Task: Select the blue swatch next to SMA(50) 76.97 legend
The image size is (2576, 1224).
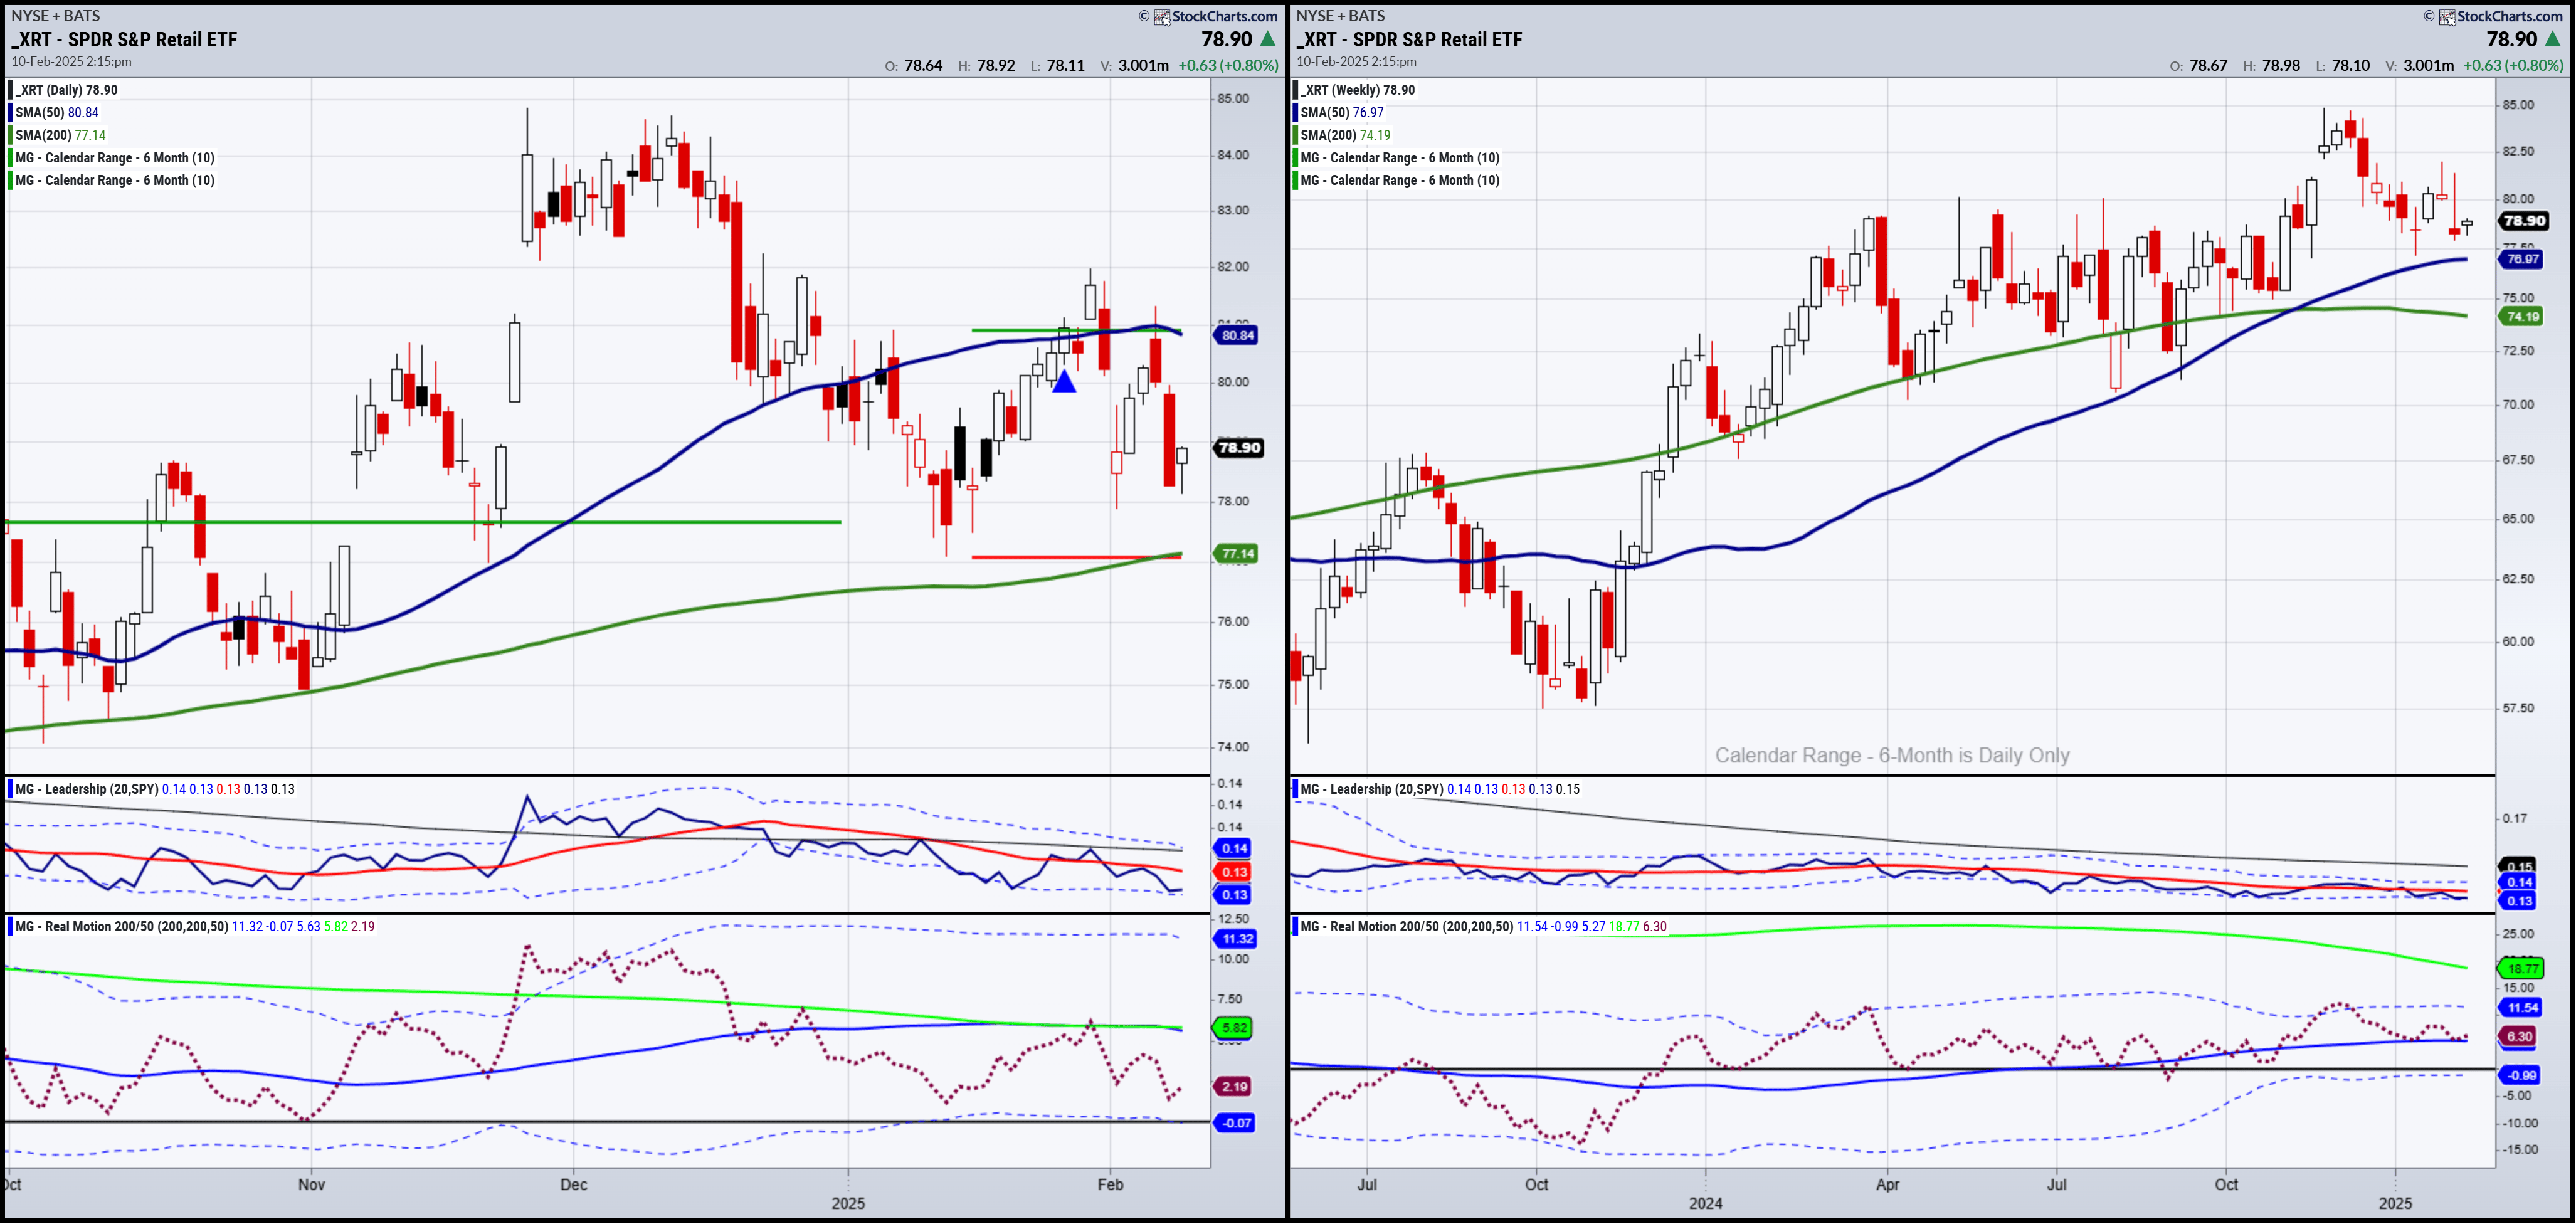Action: 1296,113
